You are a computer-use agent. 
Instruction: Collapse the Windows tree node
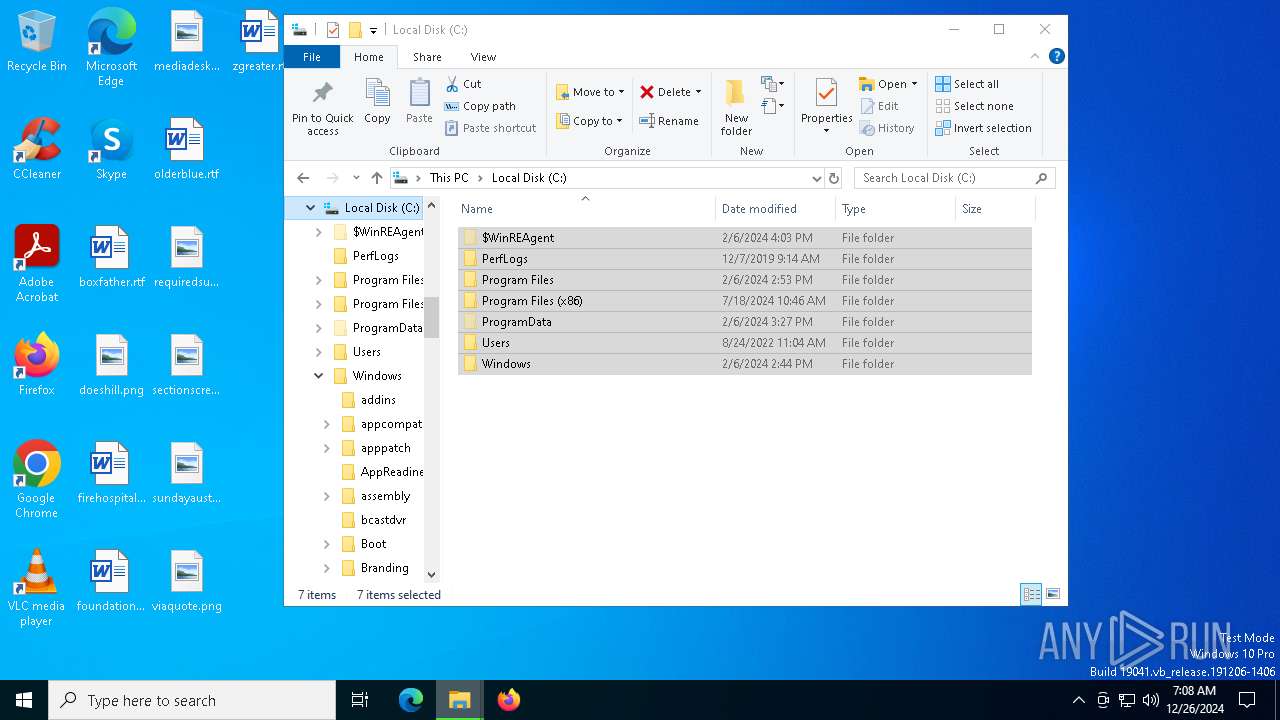(319, 376)
